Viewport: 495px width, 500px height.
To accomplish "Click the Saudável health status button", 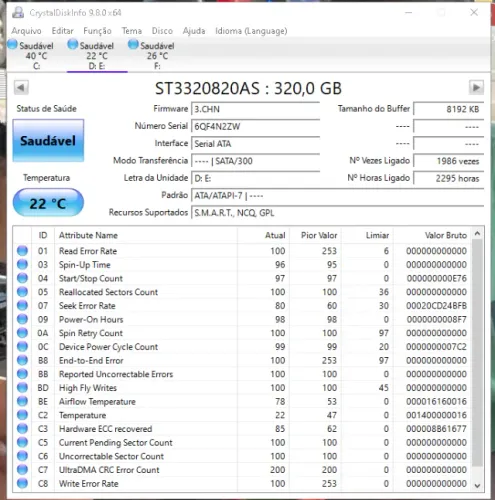I will (48, 141).
